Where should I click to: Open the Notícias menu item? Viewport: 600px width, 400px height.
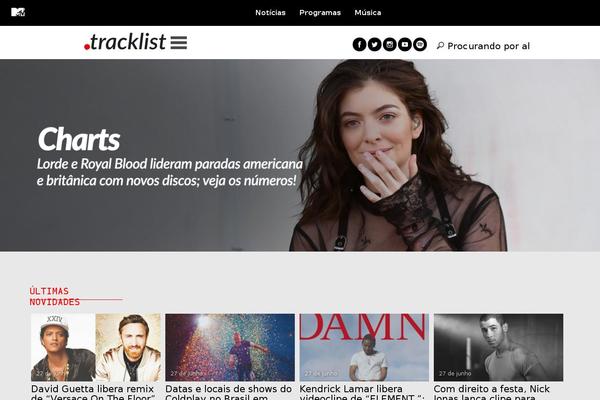[270, 13]
